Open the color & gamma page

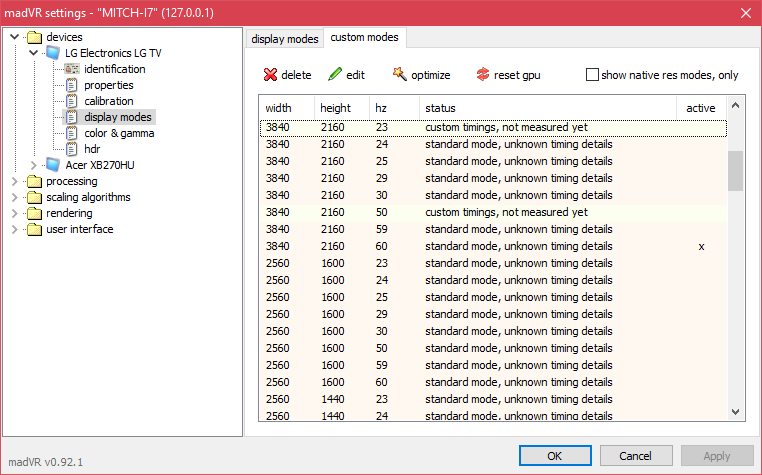point(119,133)
